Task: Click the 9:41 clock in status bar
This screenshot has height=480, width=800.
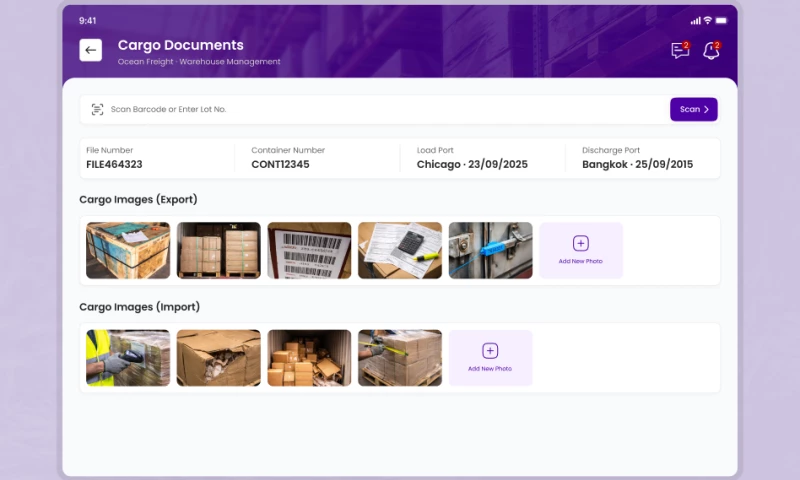Action: tap(87, 20)
